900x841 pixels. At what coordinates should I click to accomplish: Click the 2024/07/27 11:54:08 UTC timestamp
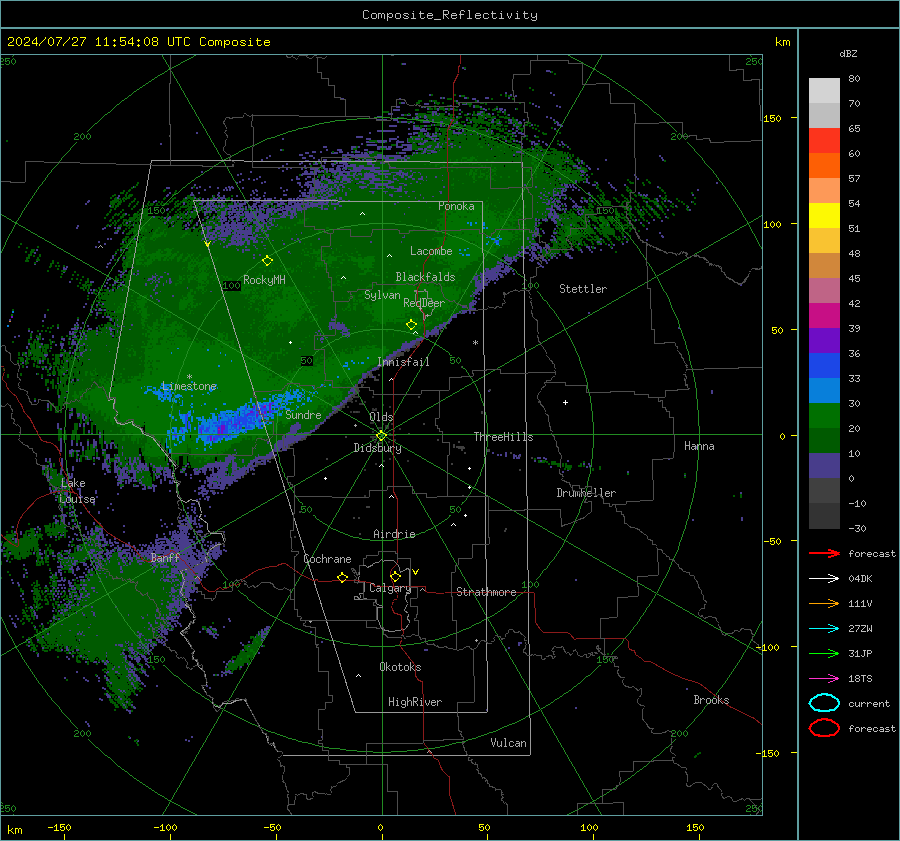click(99, 42)
